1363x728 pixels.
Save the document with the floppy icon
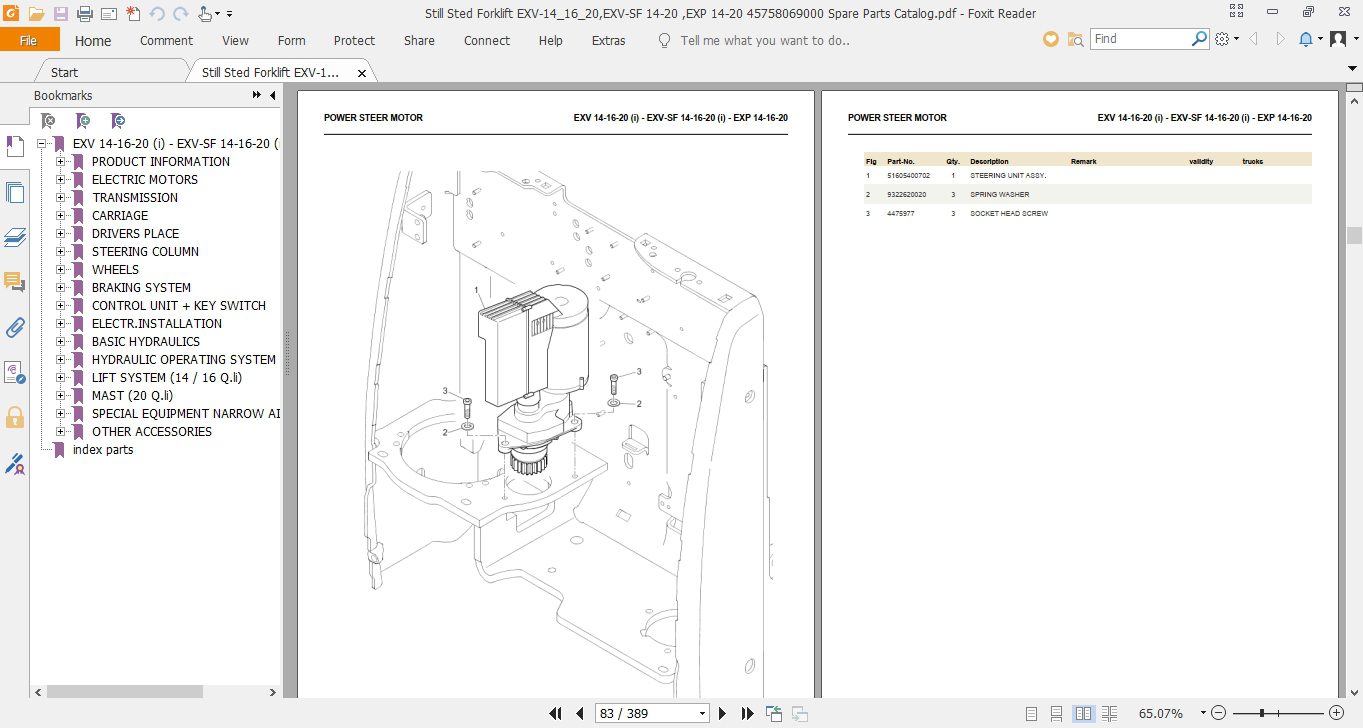(x=60, y=14)
